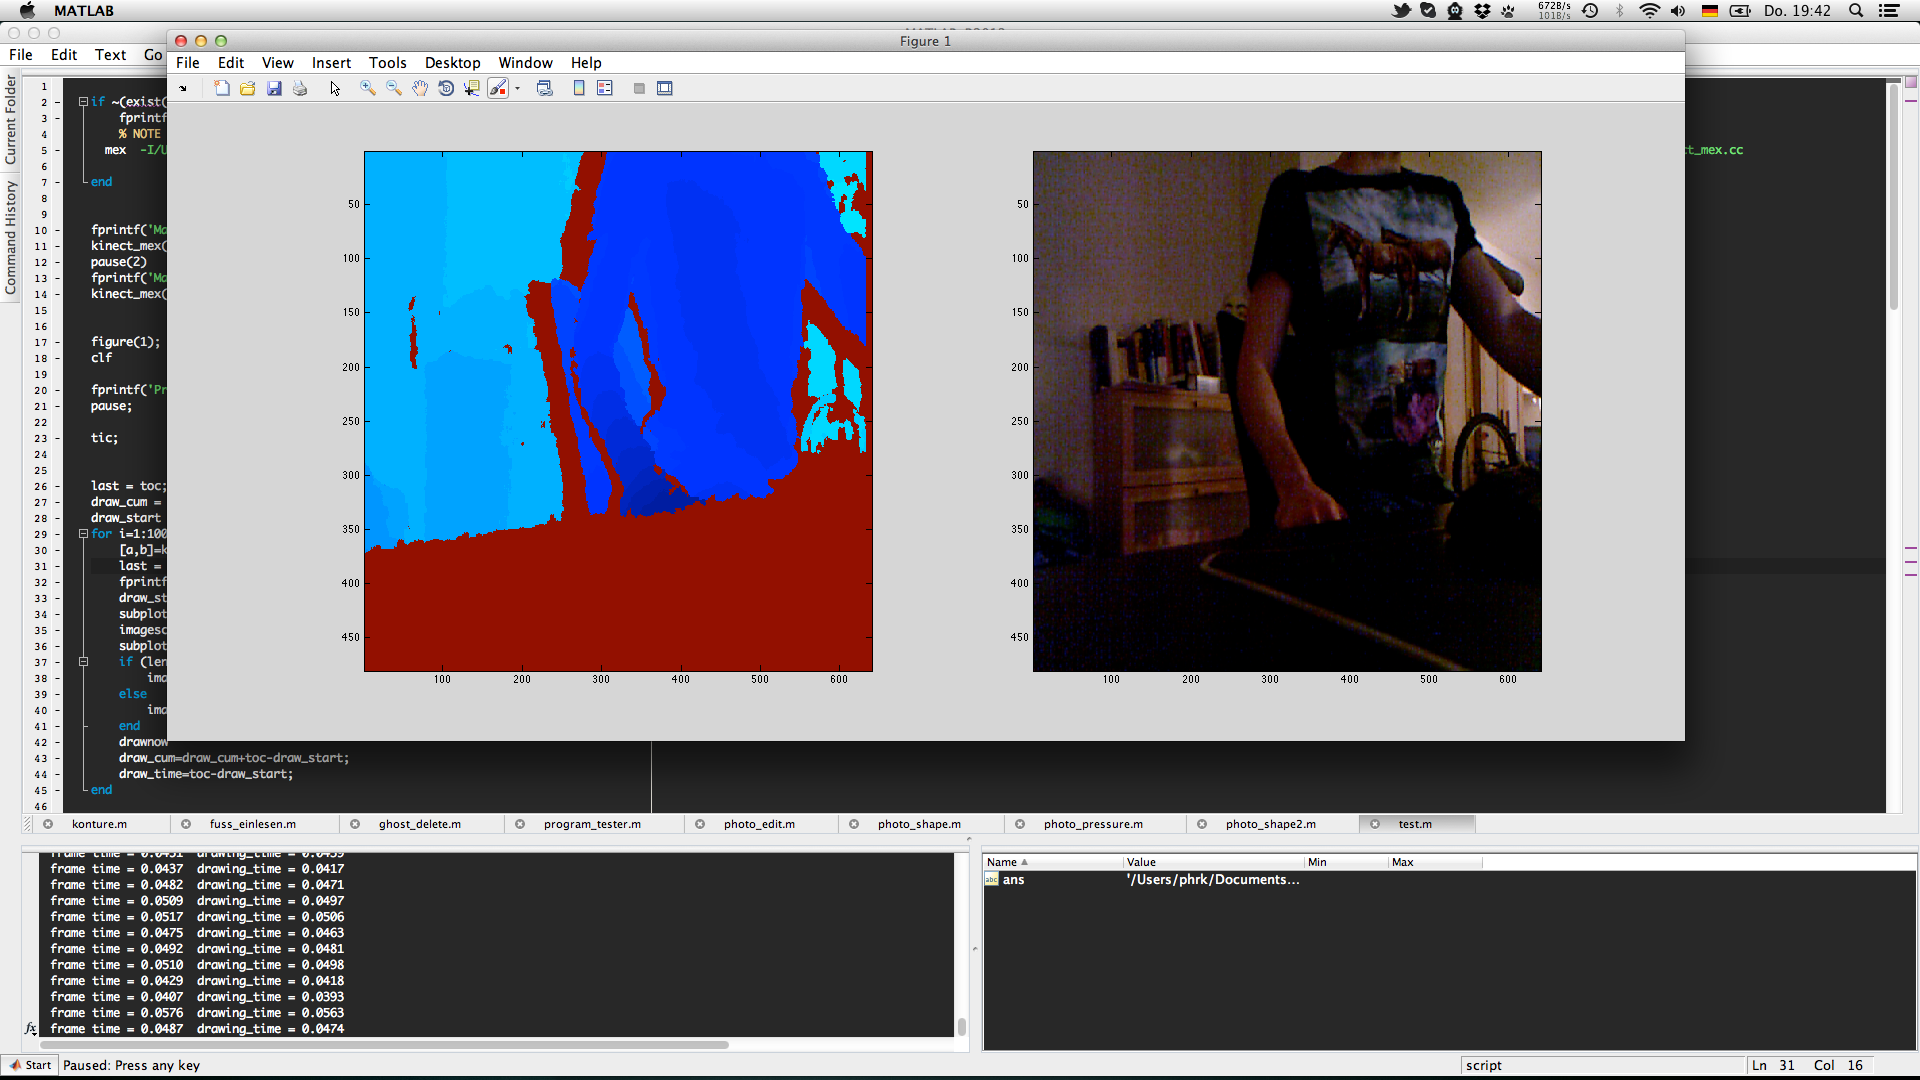The image size is (1920, 1080).
Task: Insert a colorbar using the toolbar icon
Action: click(579, 88)
